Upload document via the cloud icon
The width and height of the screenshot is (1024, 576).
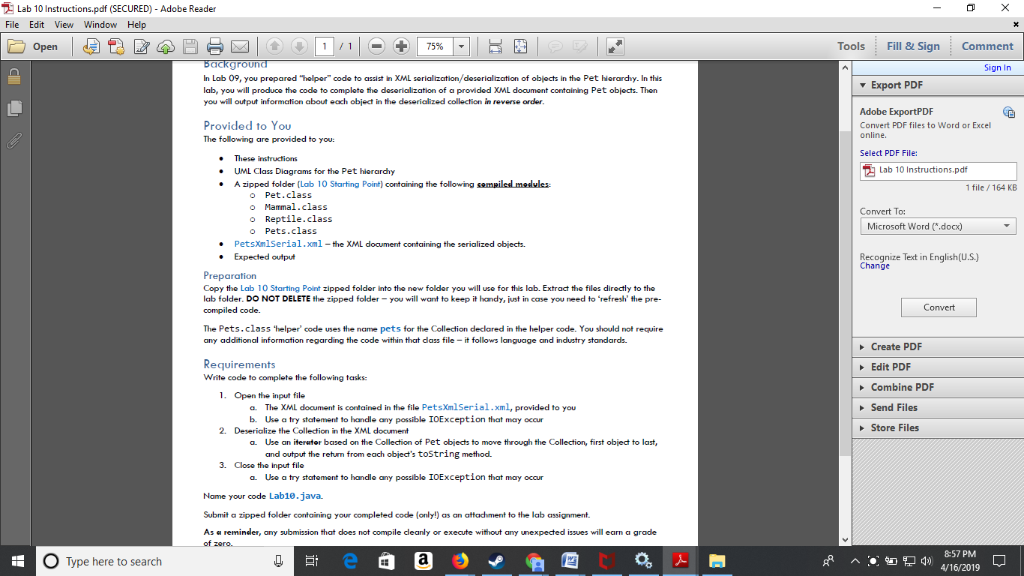(x=164, y=46)
